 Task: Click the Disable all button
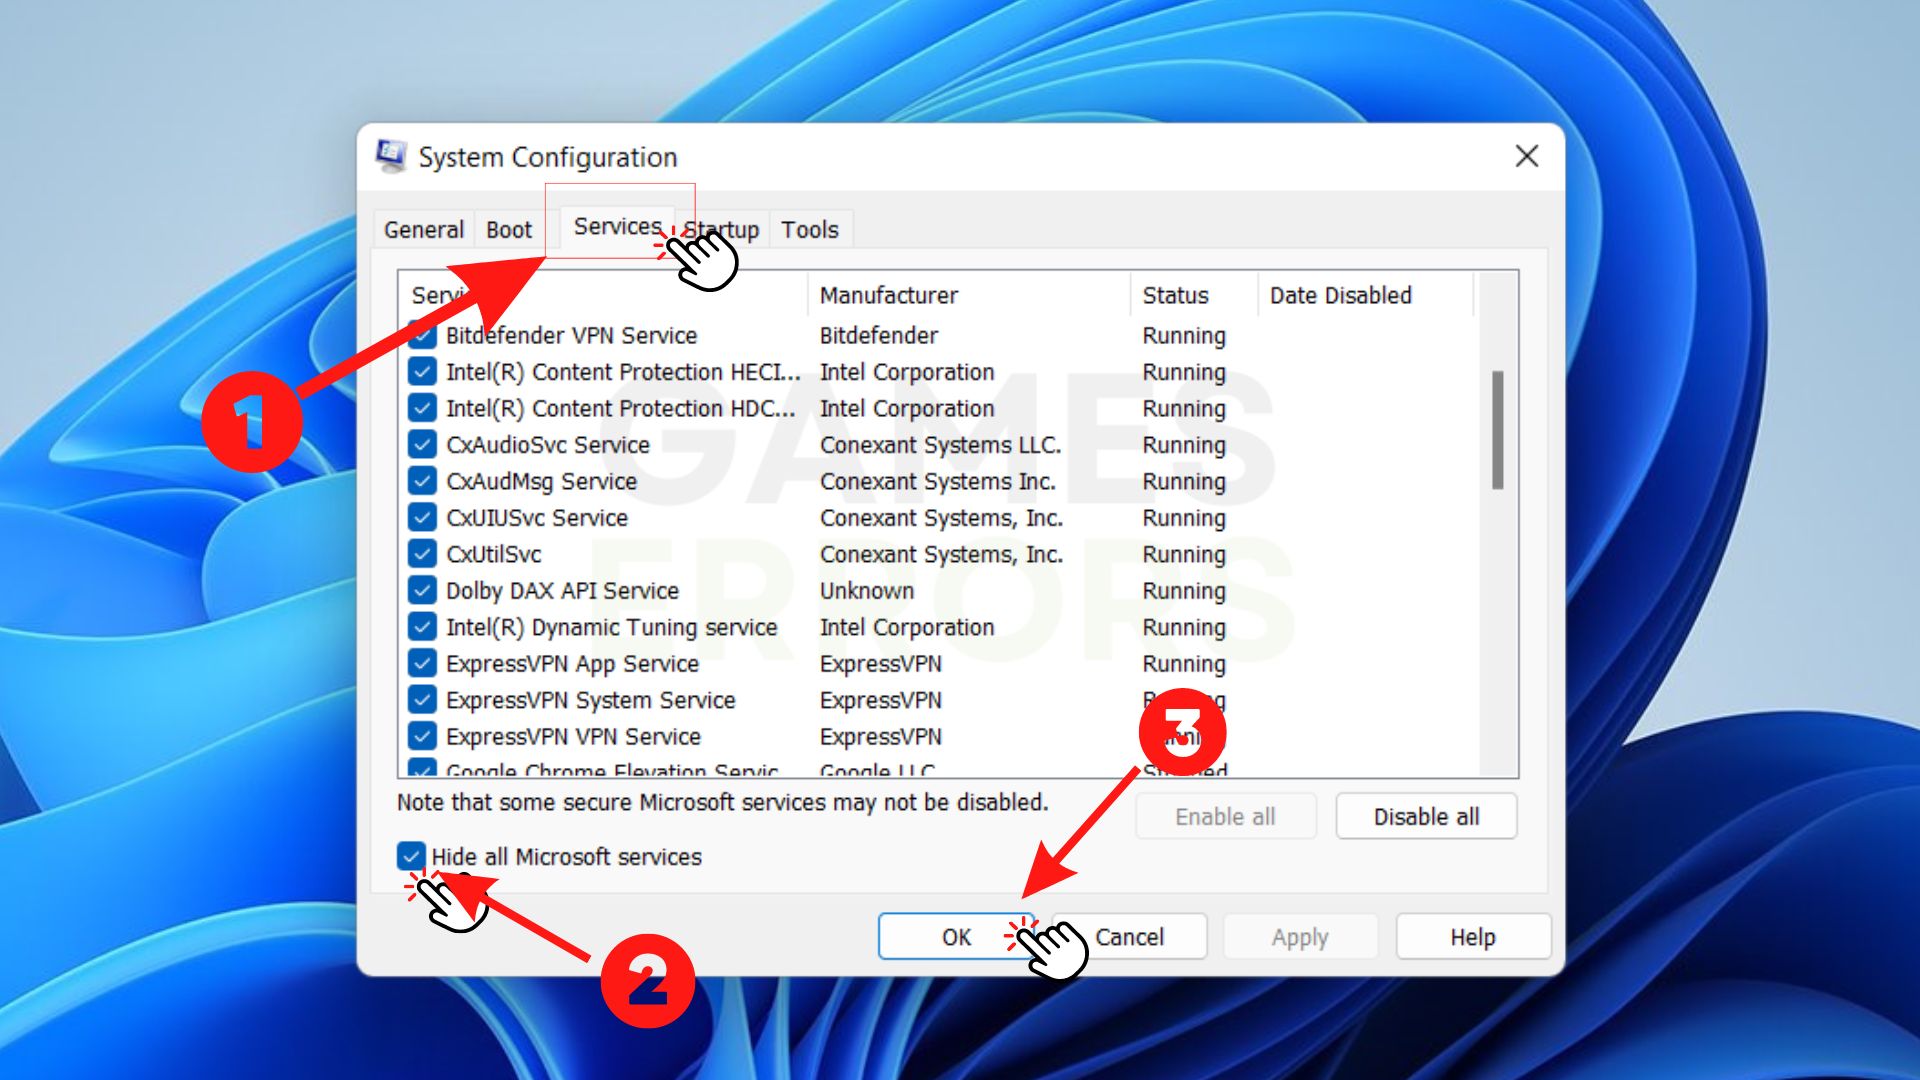(1426, 817)
